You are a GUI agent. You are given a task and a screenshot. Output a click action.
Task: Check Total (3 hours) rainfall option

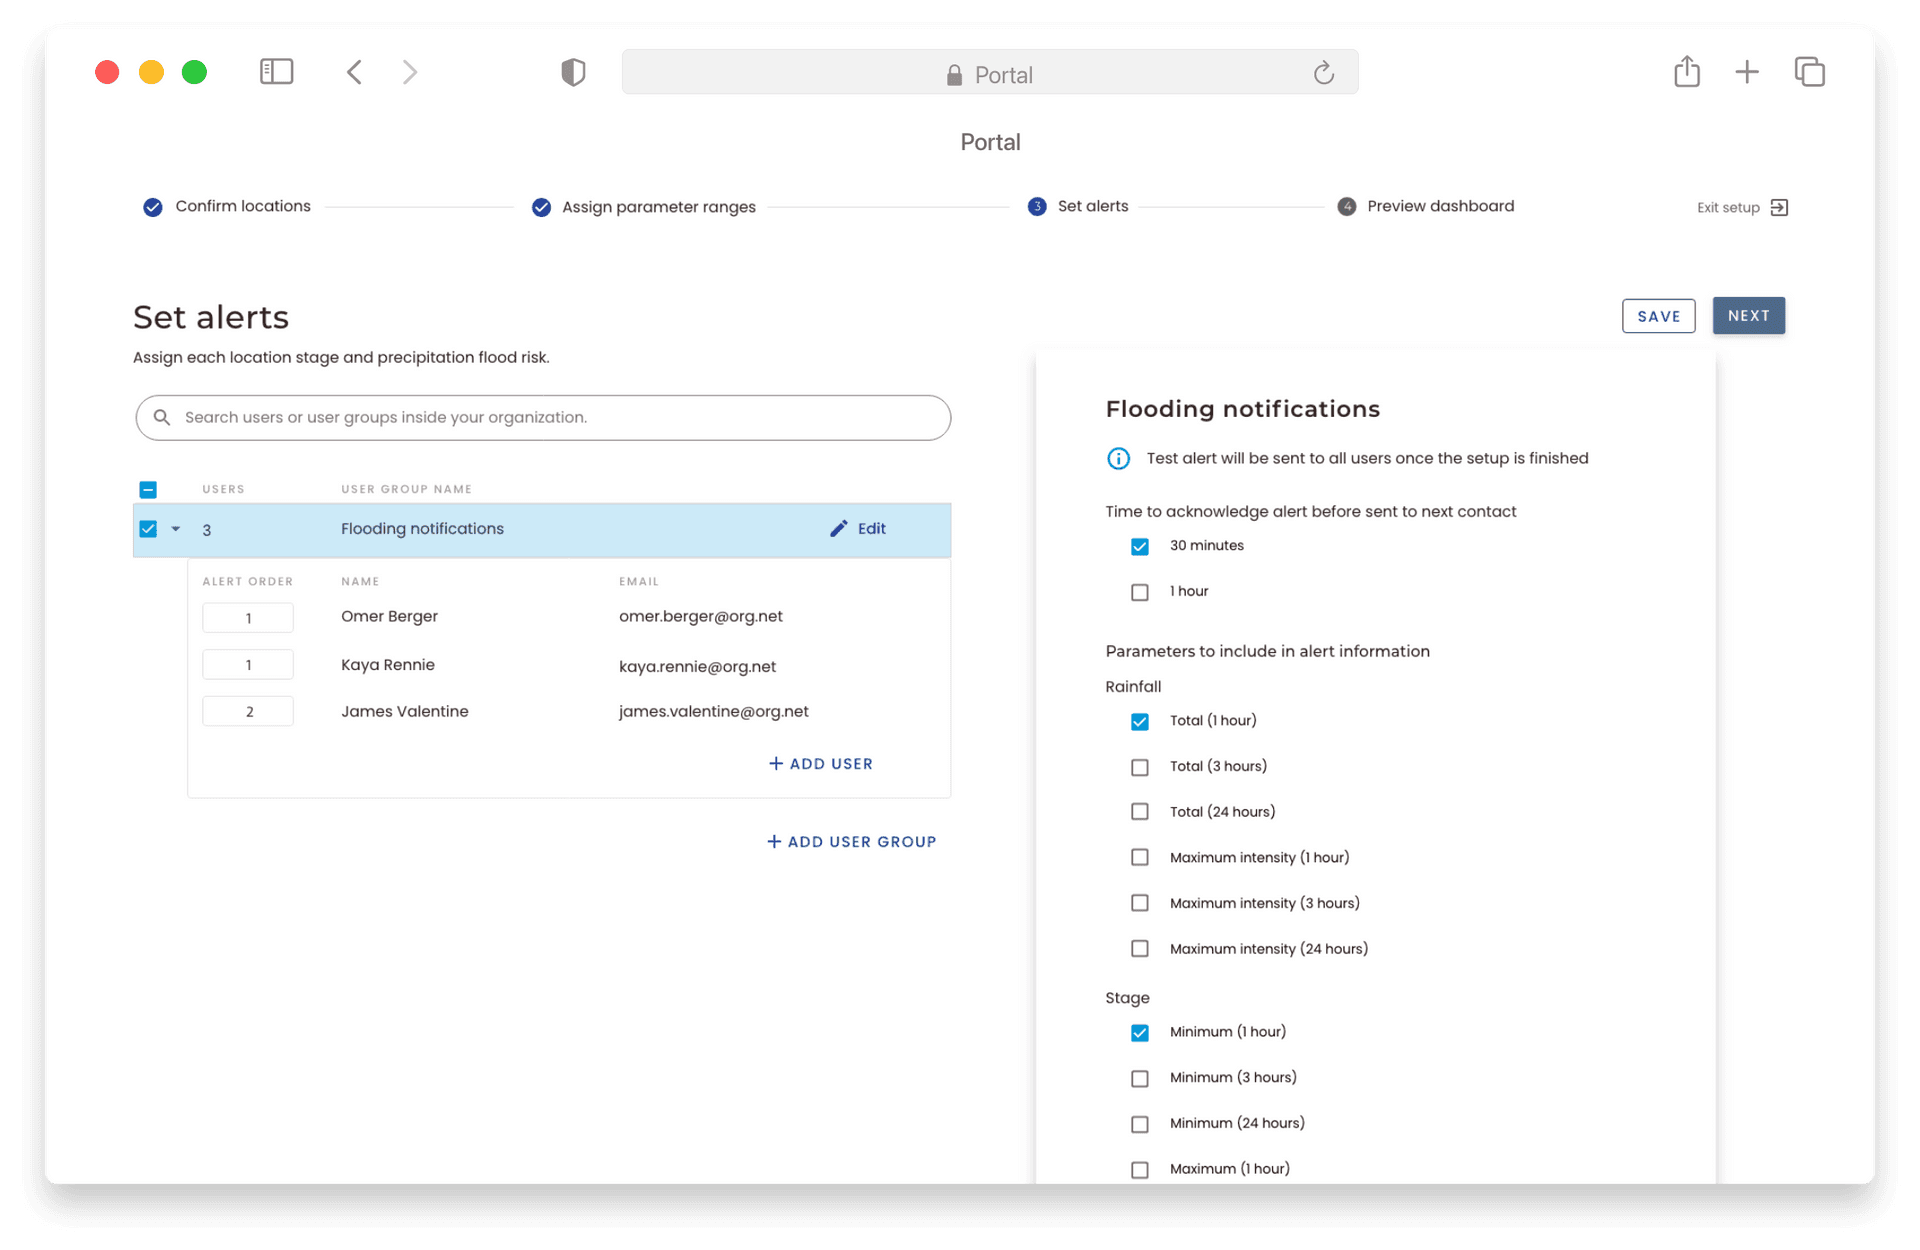[x=1140, y=767]
